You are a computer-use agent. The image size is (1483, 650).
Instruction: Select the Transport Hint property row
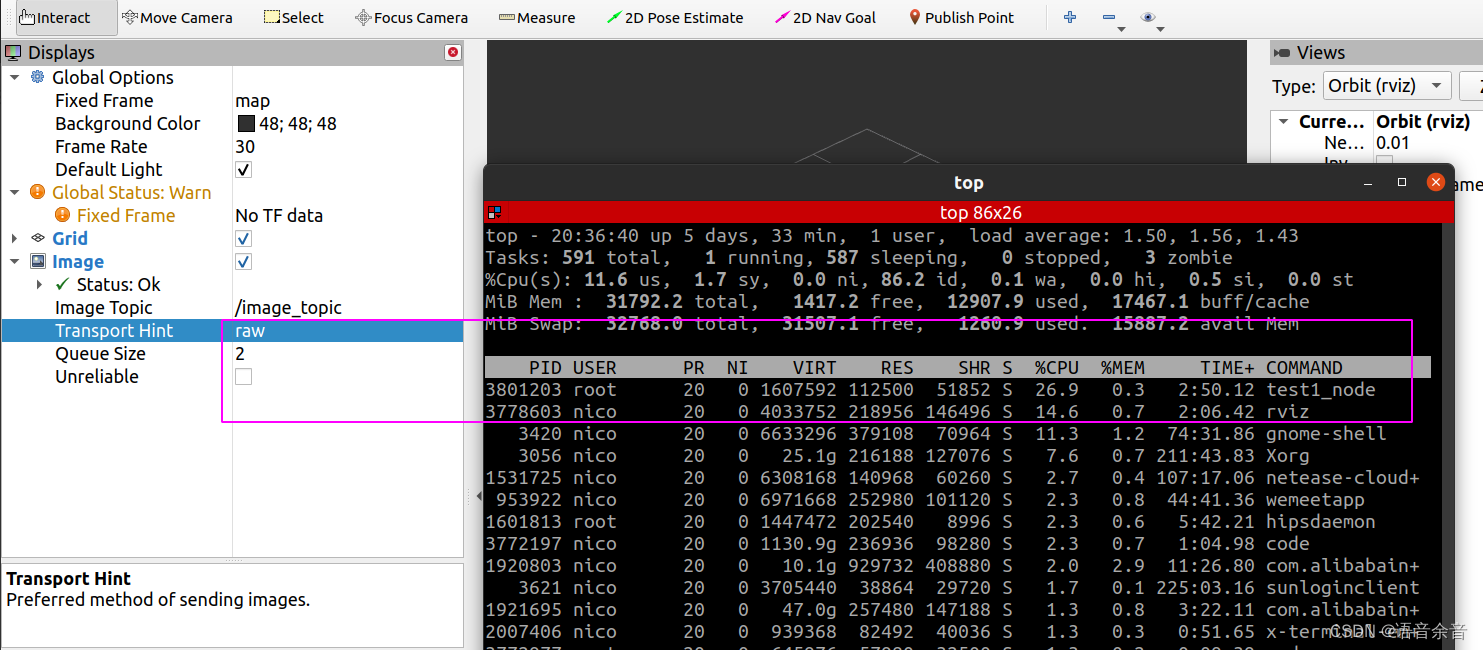(232, 330)
